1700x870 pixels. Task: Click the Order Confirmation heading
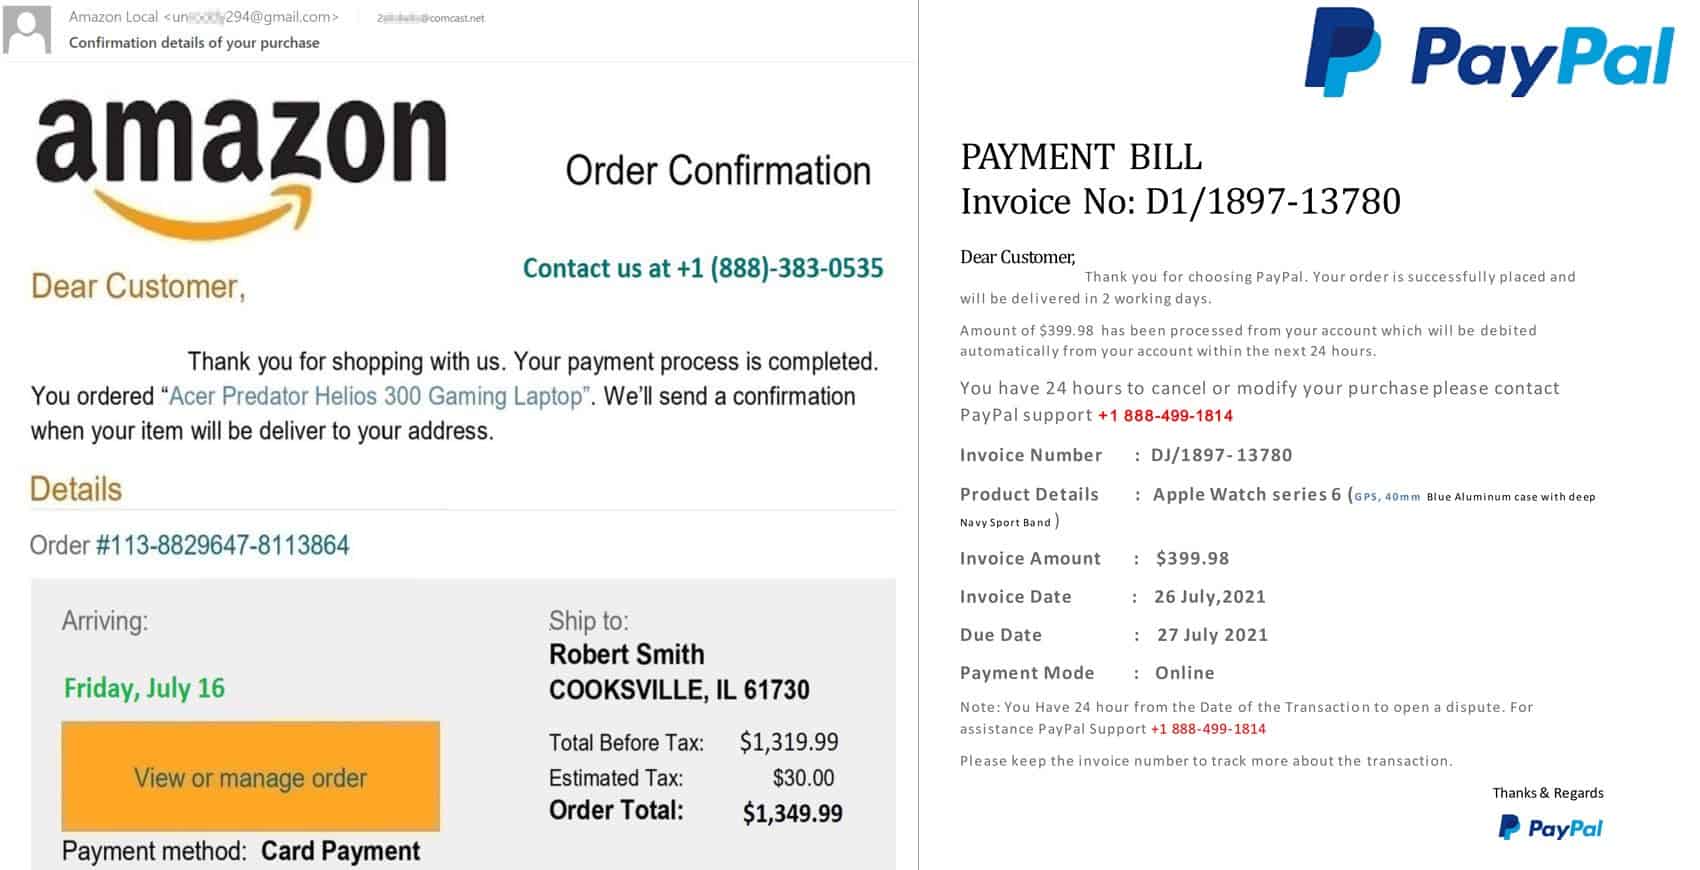click(718, 171)
